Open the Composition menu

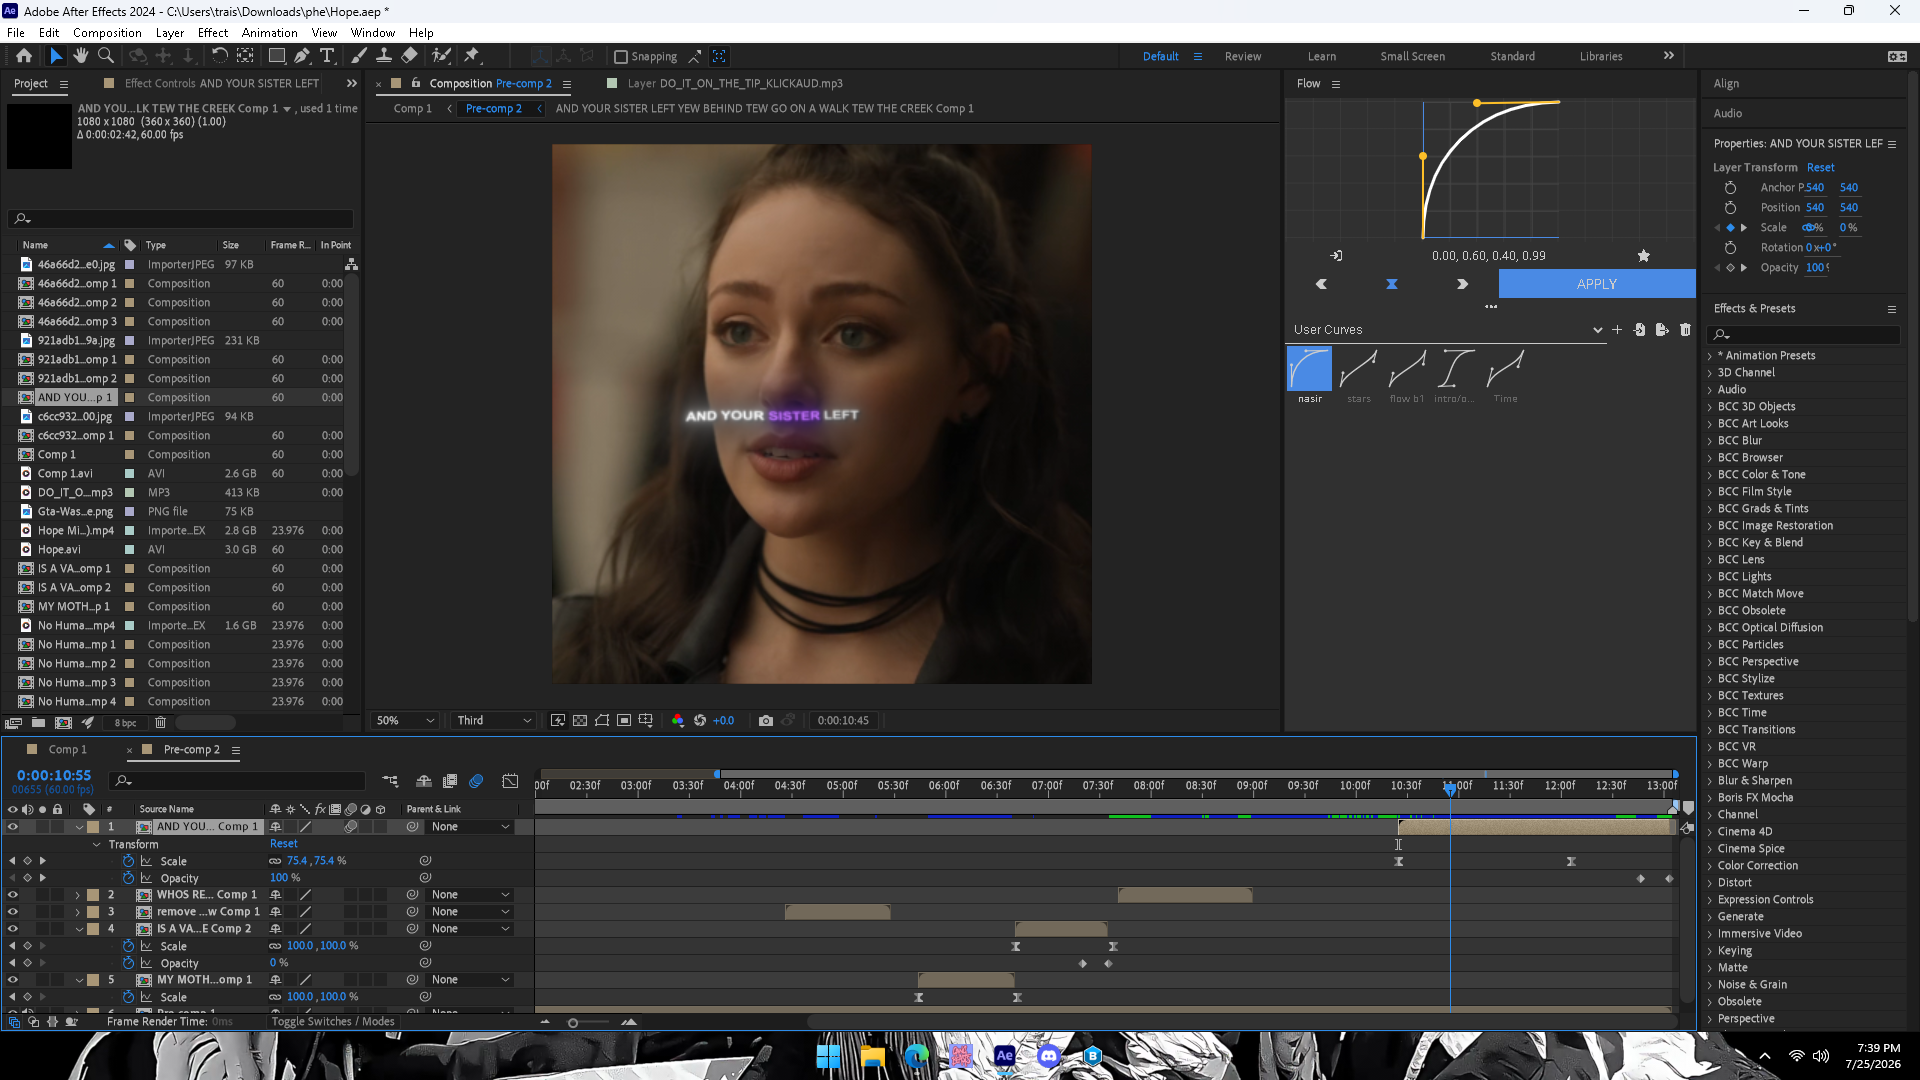point(107,33)
